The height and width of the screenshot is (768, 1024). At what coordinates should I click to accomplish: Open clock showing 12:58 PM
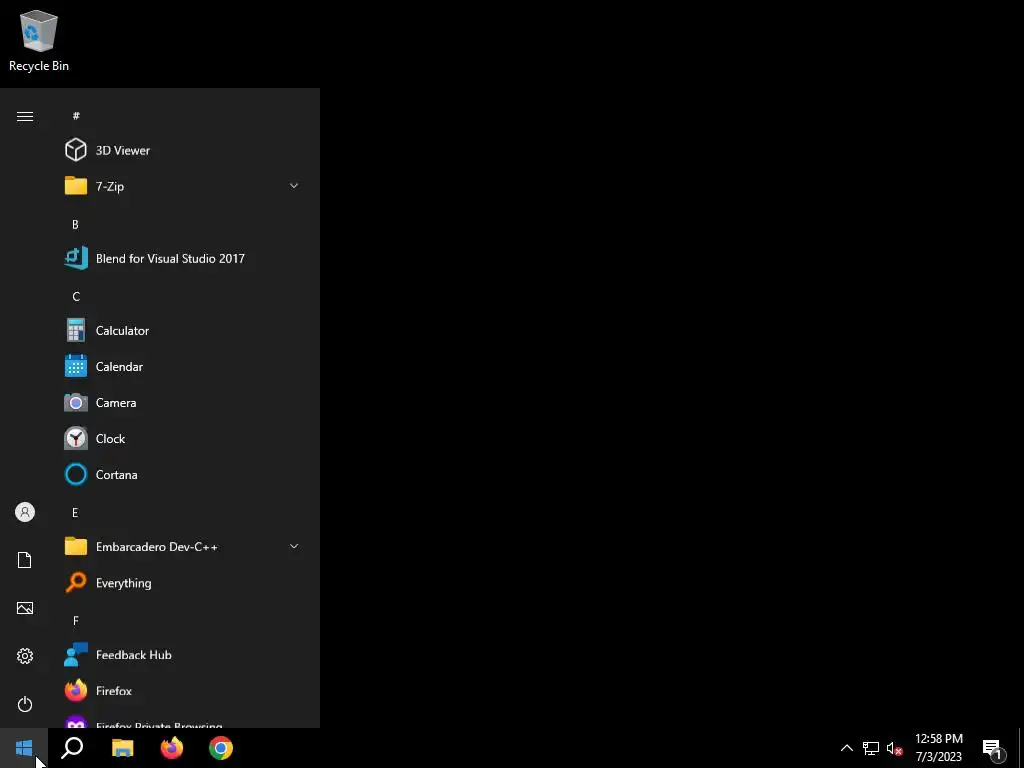938,748
